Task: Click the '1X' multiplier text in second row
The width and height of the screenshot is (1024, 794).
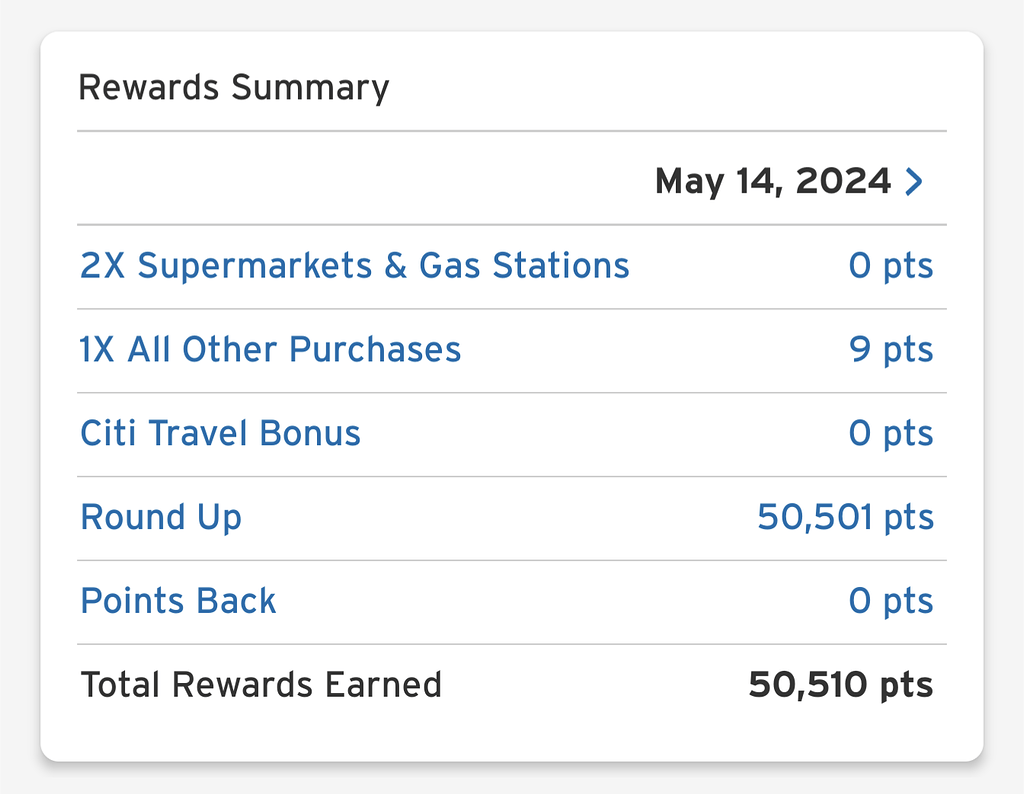Action: point(98,350)
